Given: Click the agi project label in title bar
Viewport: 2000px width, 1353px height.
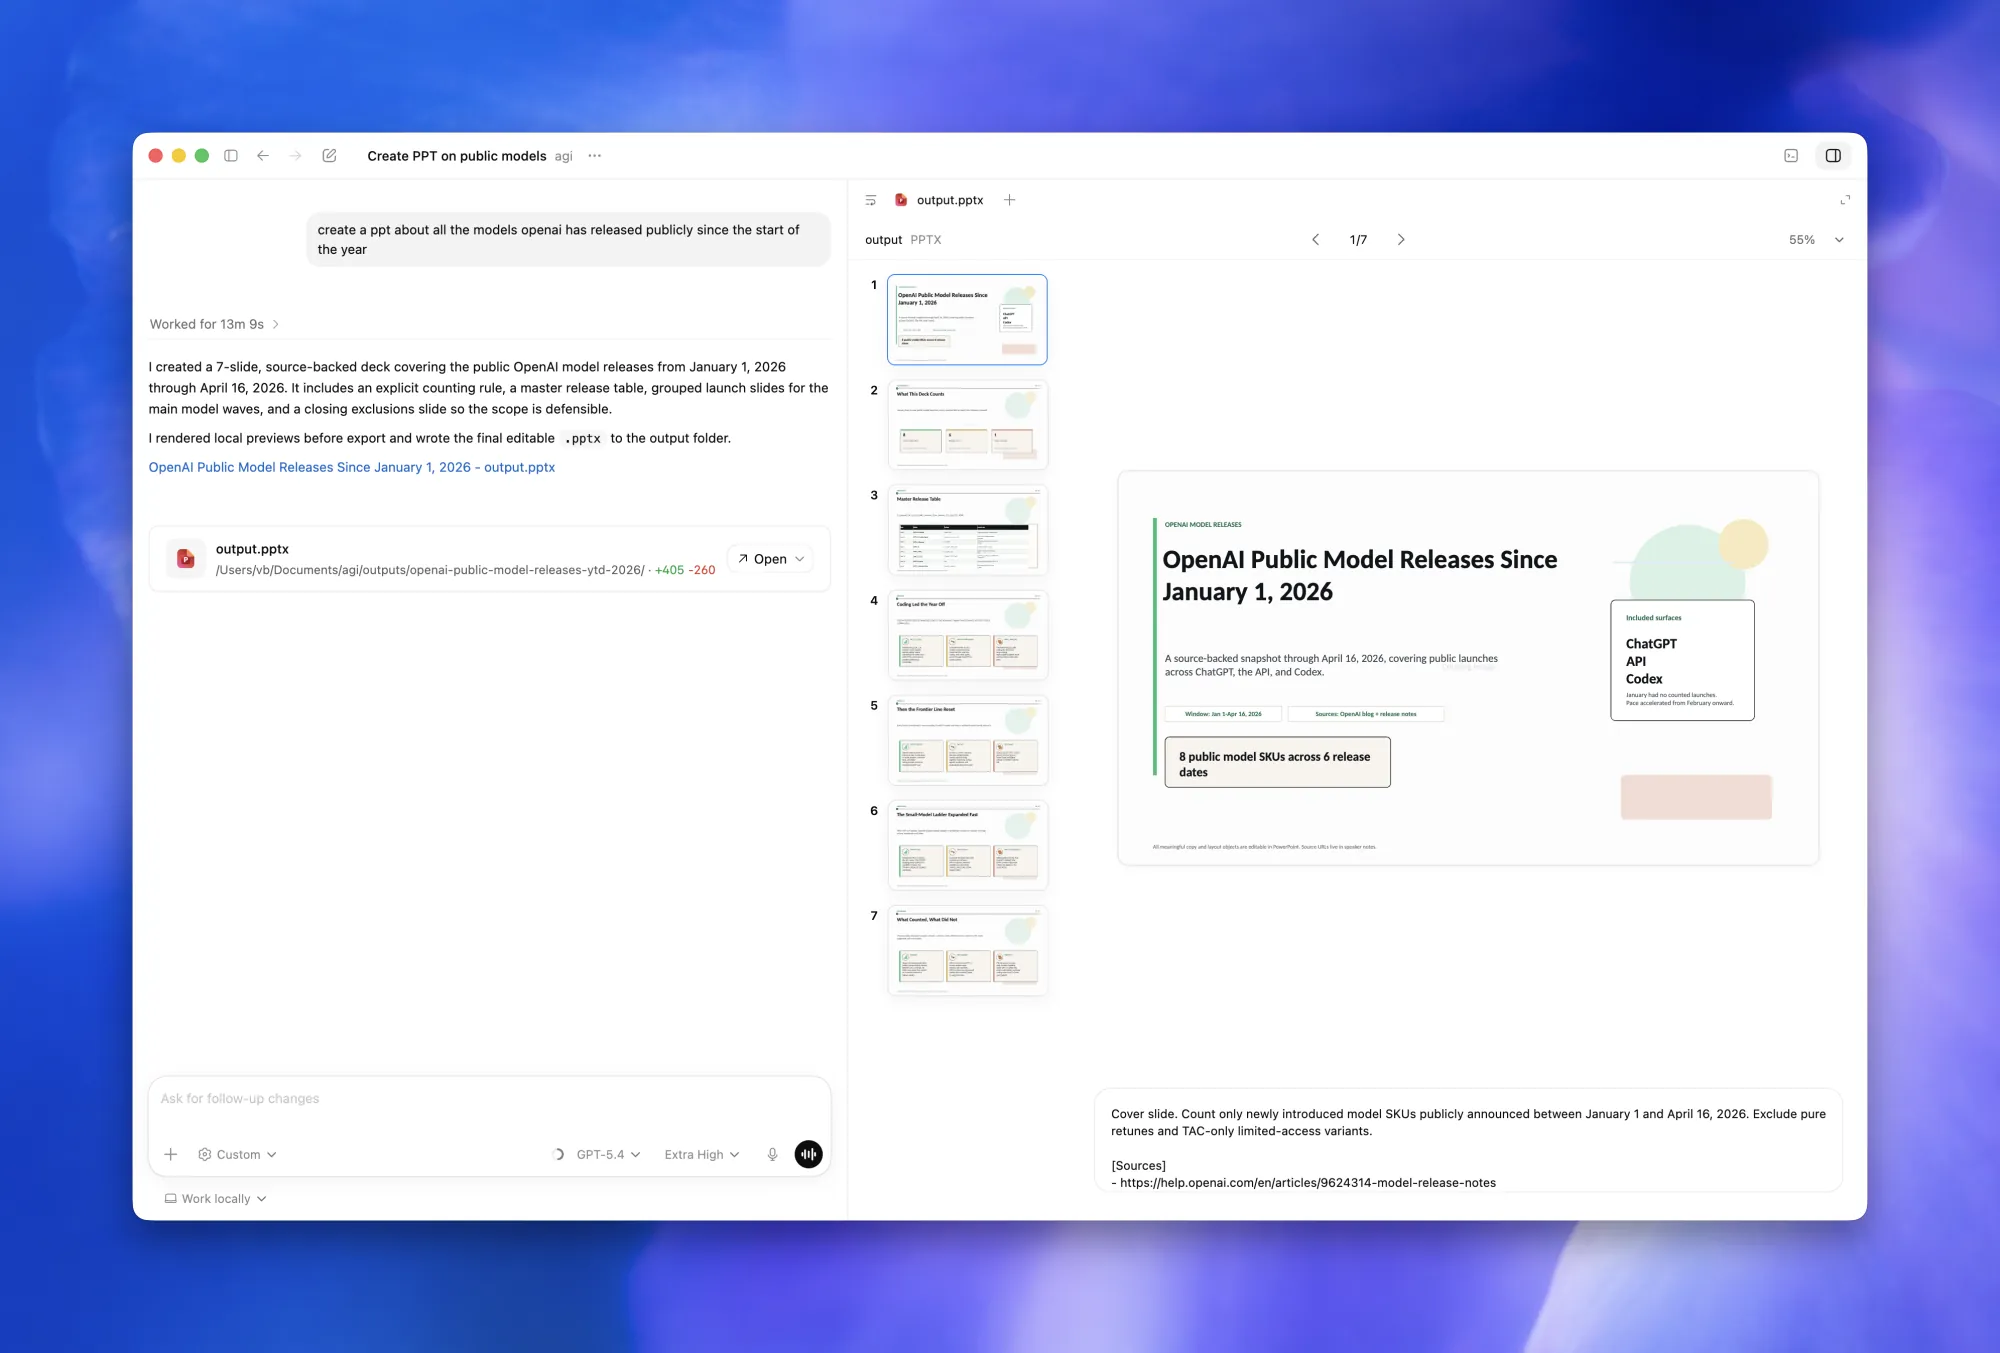Looking at the screenshot, I should pyautogui.click(x=564, y=156).
